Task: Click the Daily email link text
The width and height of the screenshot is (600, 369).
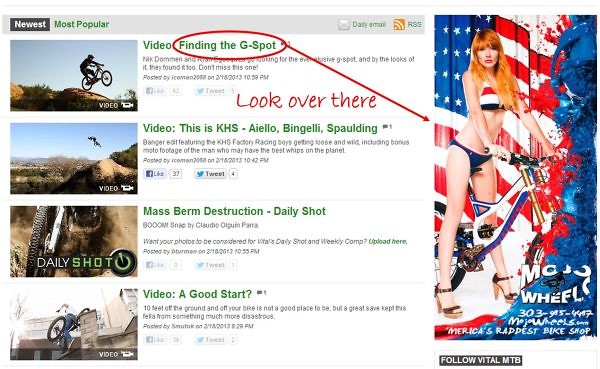Action: pos(369,24)
